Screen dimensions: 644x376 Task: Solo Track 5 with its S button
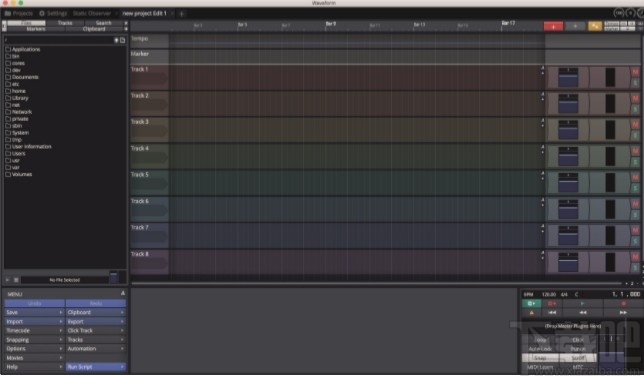click(635, 188)
